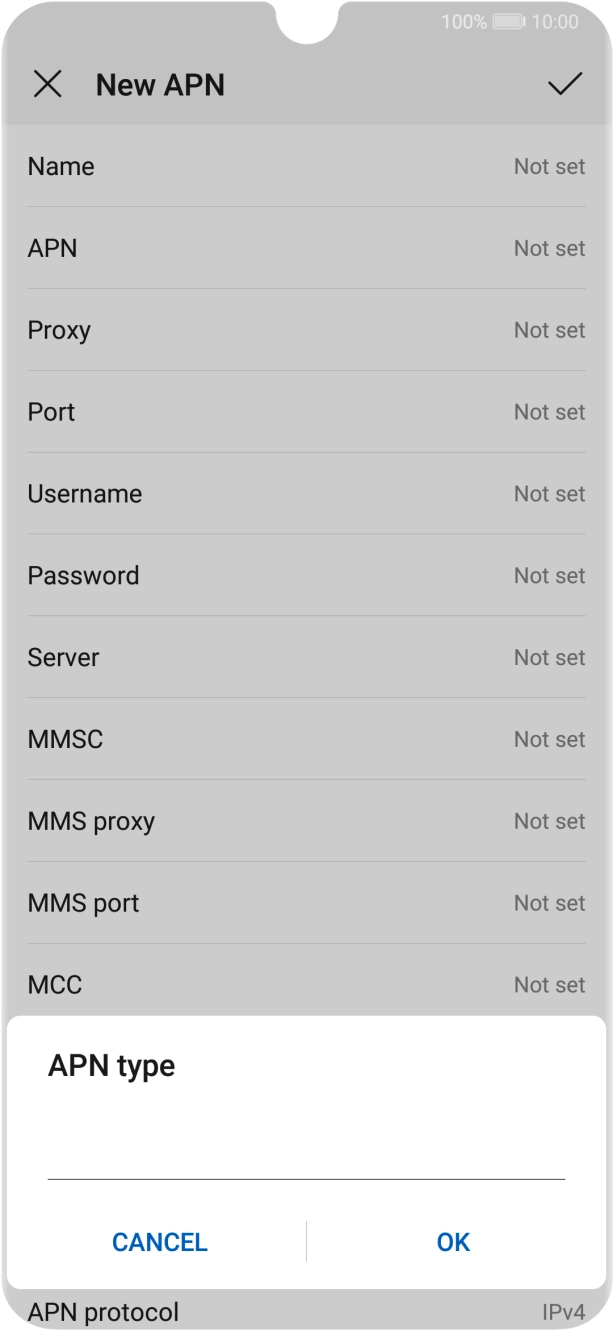Tap the Proxy row

(306, 330)
